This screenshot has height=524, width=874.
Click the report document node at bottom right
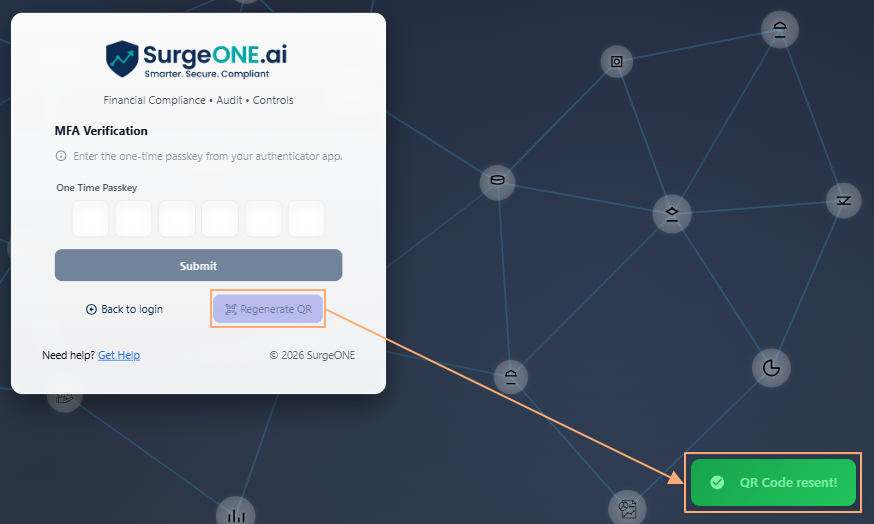coord(627,508)
